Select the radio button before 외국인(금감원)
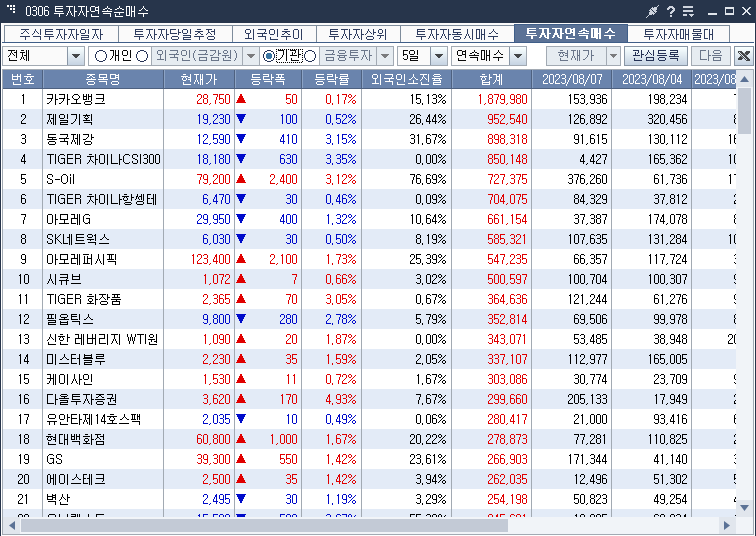The width and height of the screenshot is (756, 536). pos(142,56)
